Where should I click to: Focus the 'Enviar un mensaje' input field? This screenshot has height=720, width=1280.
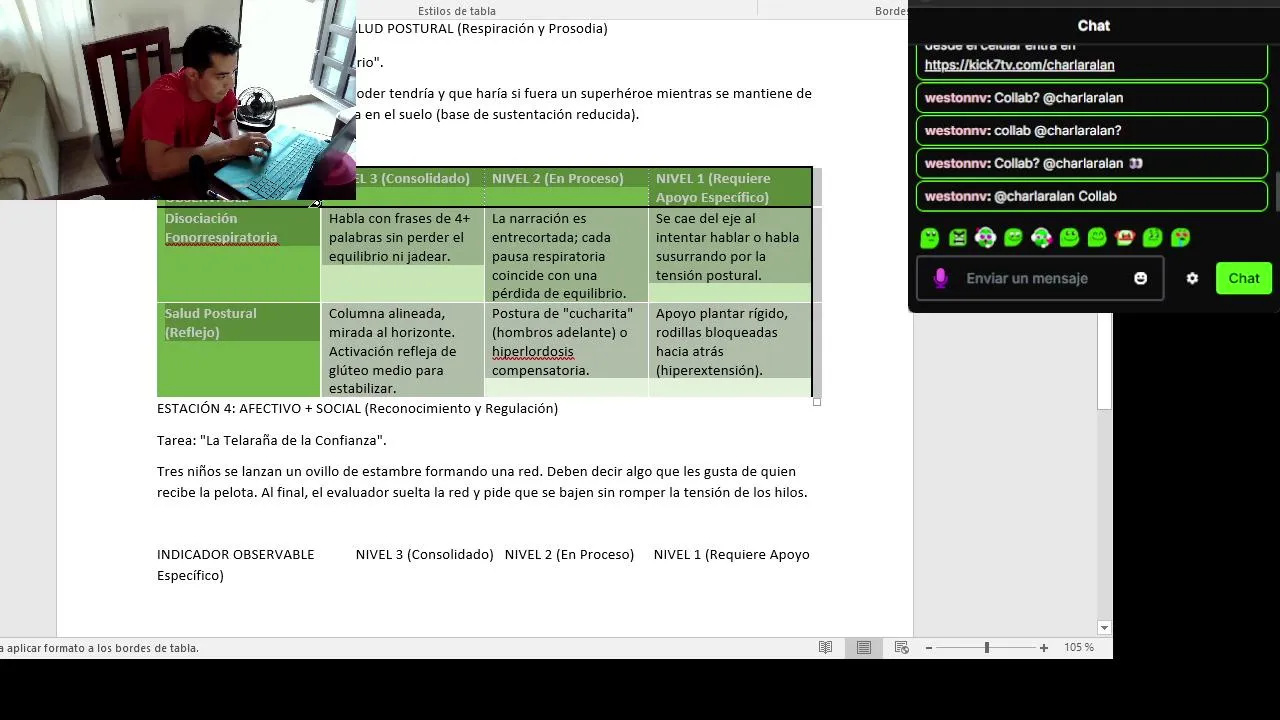[1040, 278]
